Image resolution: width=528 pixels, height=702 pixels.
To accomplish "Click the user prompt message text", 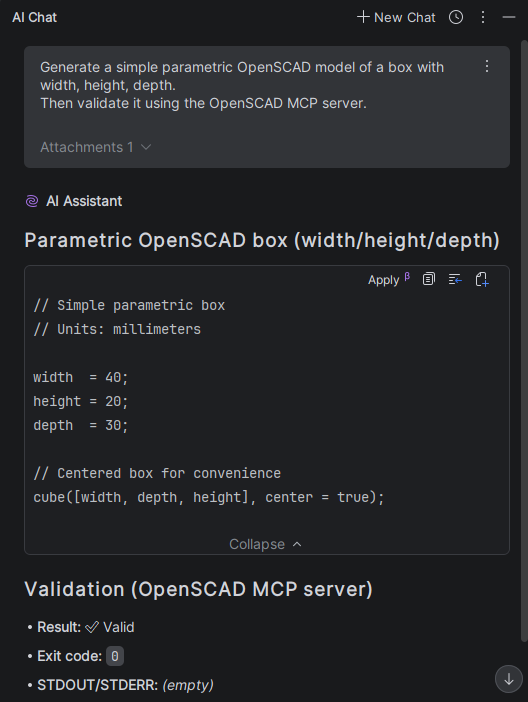I will 242,85.
